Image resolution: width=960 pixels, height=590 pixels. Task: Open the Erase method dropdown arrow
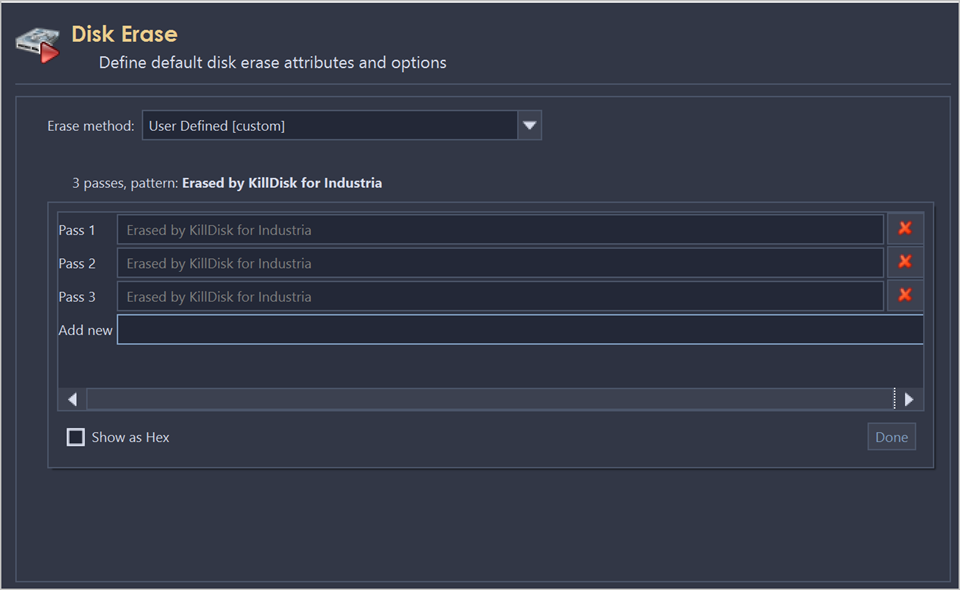(530, 126)
